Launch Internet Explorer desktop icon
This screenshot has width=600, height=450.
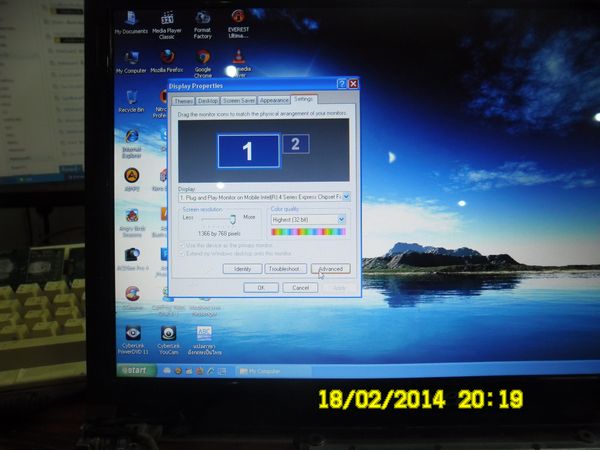point(132,144)
